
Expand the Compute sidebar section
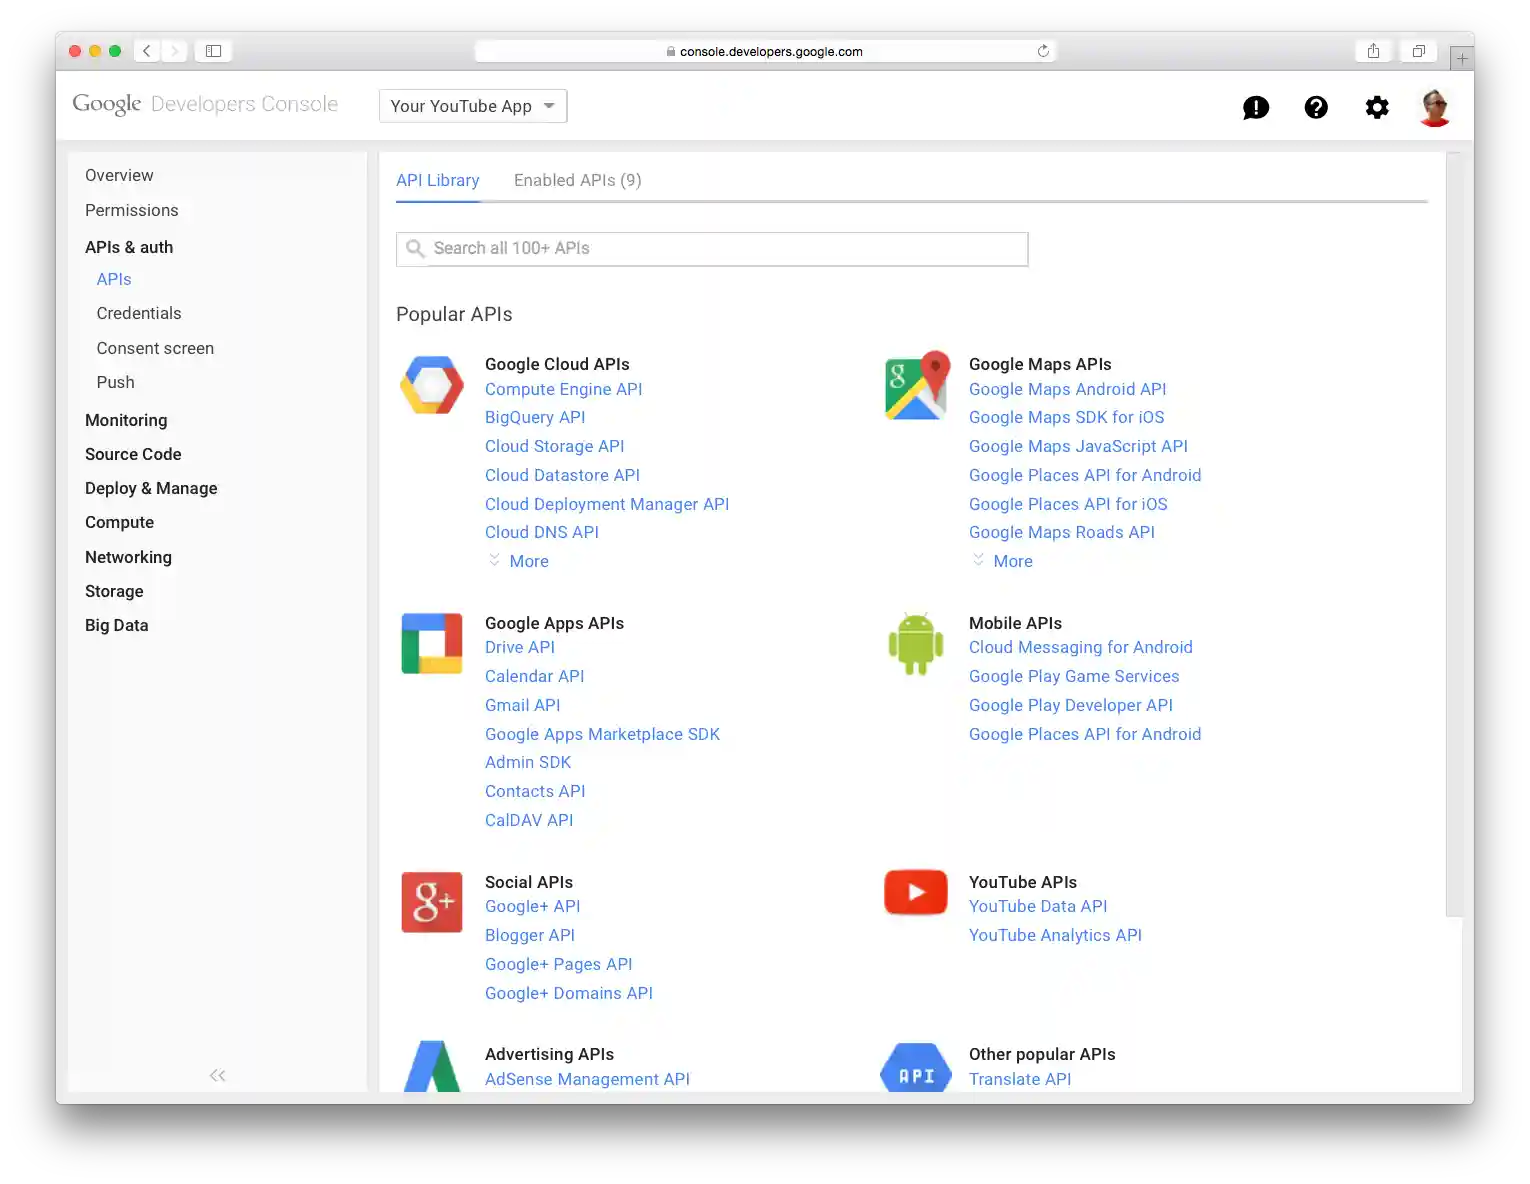click(x=119, y=522)
